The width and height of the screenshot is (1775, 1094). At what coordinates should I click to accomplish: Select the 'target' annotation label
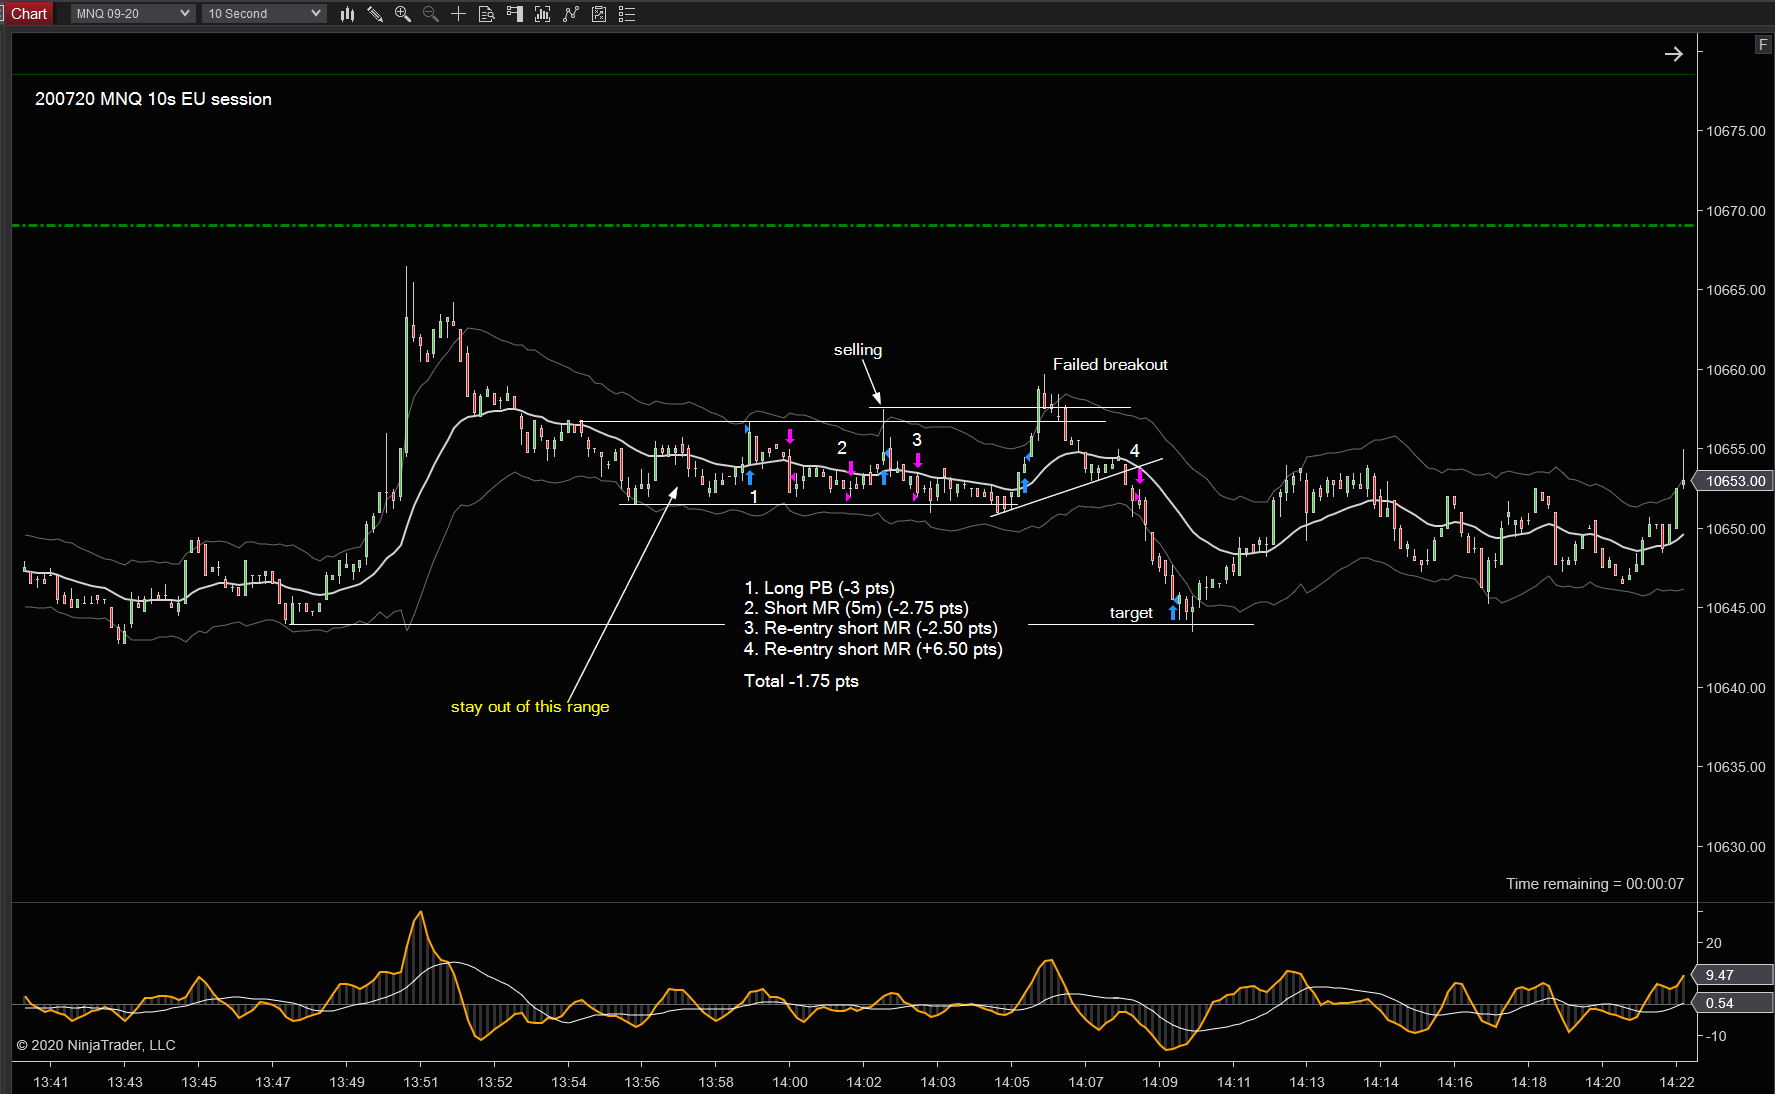pos(1131,613)
